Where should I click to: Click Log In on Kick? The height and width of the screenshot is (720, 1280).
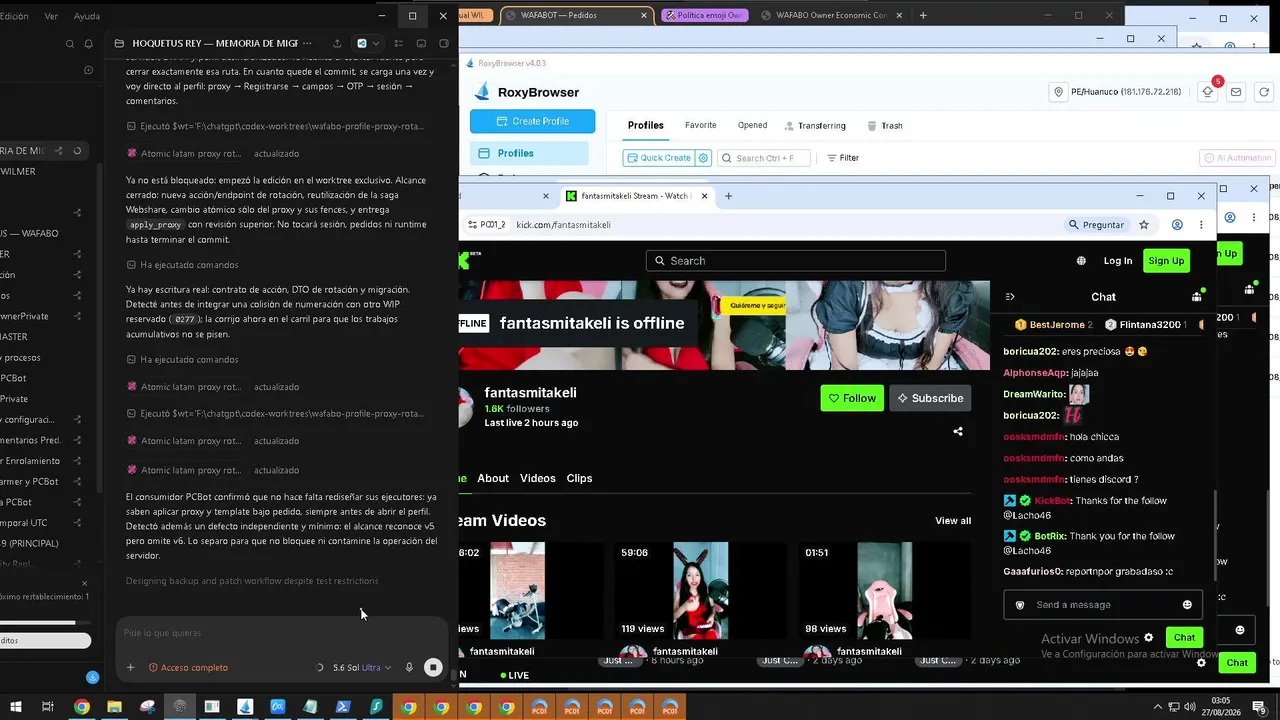click(x=1118, y=261)
